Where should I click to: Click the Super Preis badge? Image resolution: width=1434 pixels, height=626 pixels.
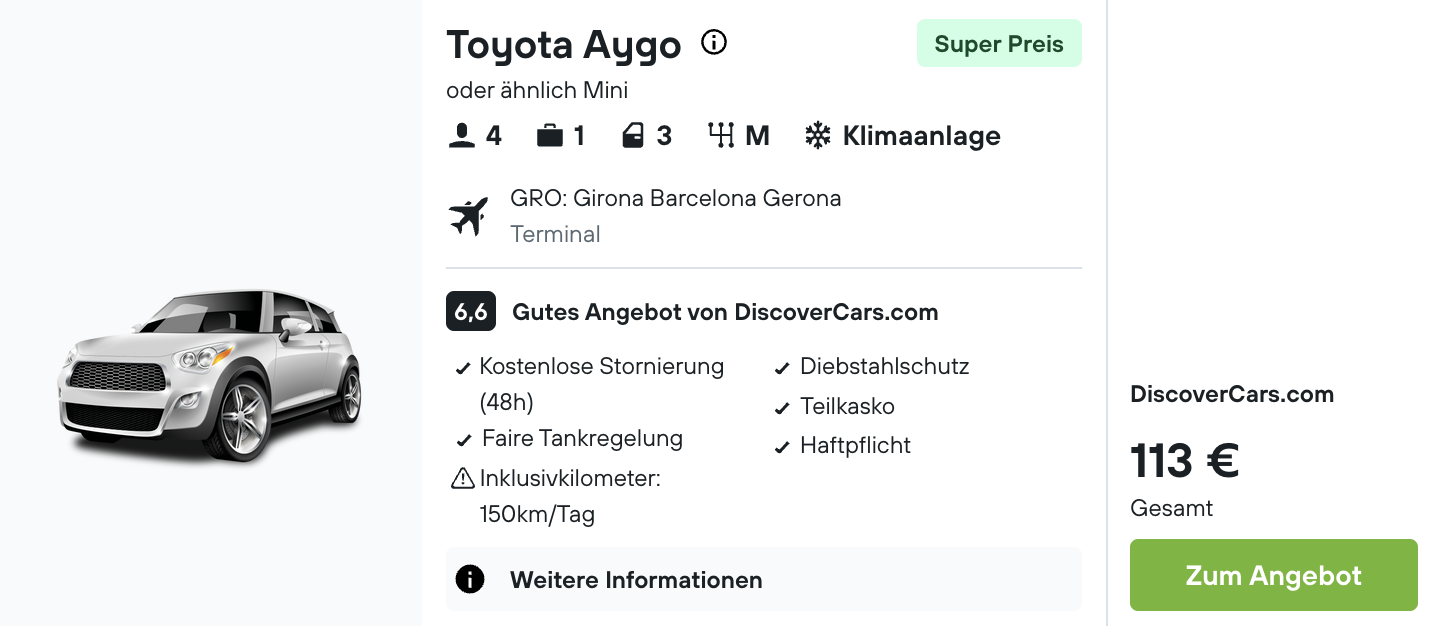[x=999, y=44]
